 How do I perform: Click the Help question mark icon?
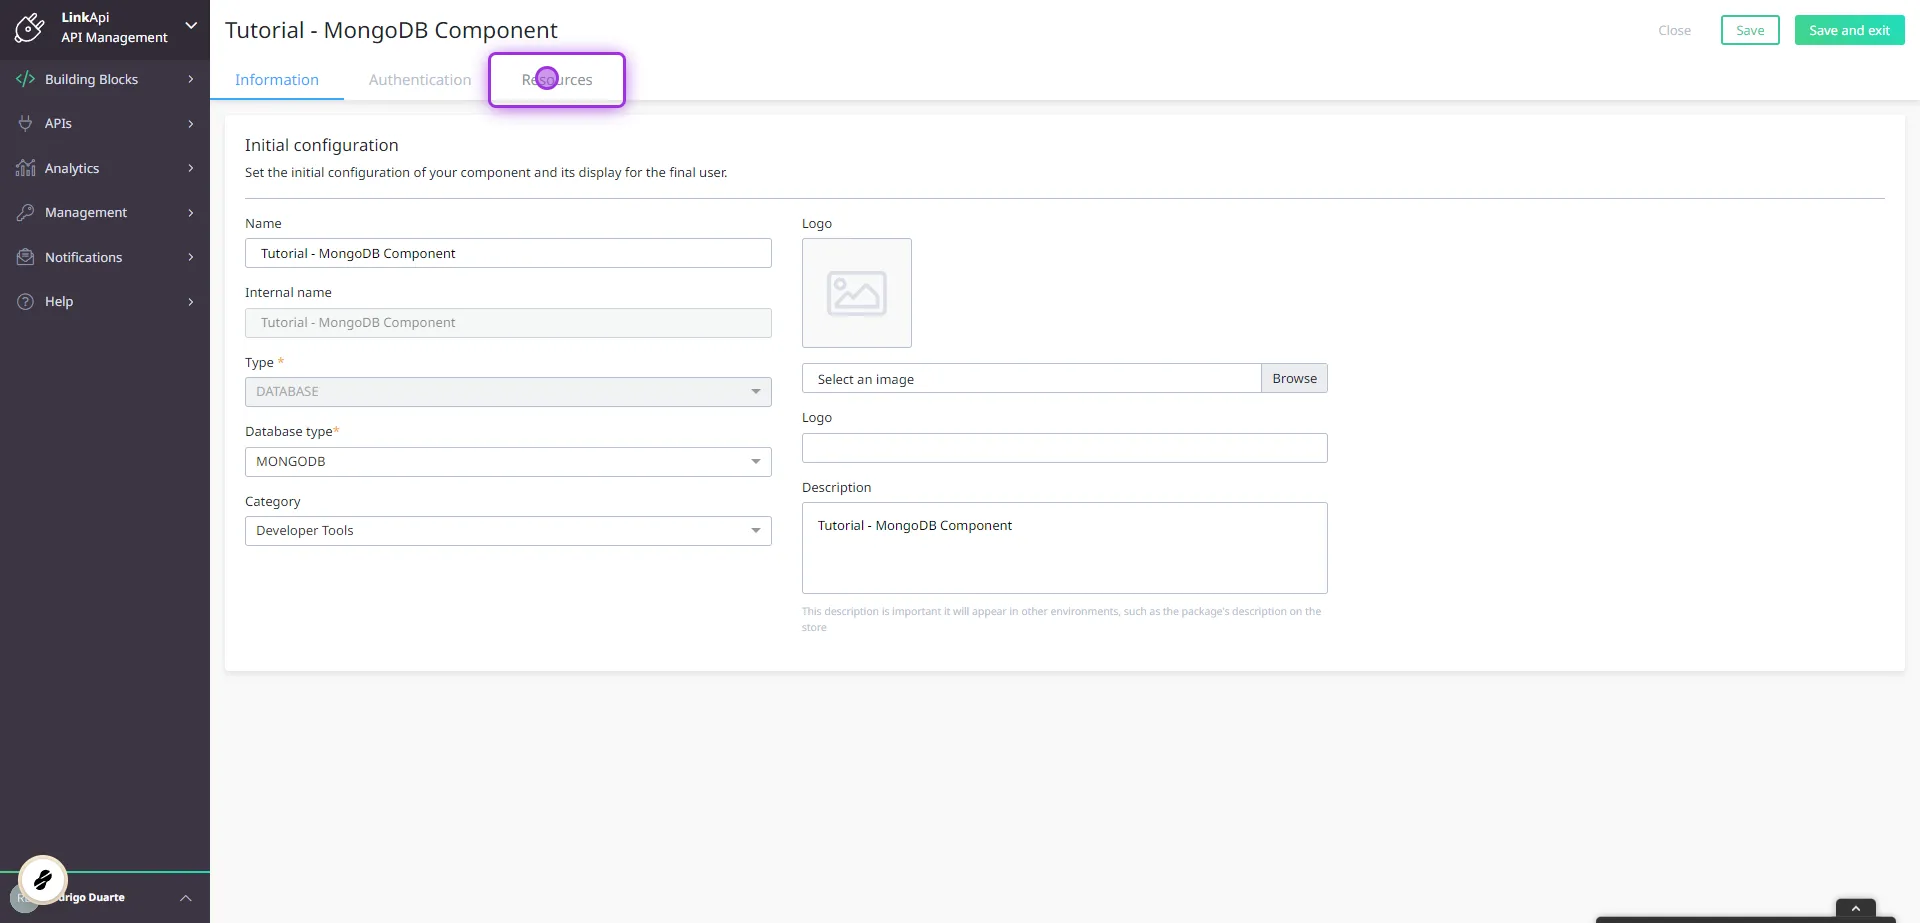click(26, 301)
